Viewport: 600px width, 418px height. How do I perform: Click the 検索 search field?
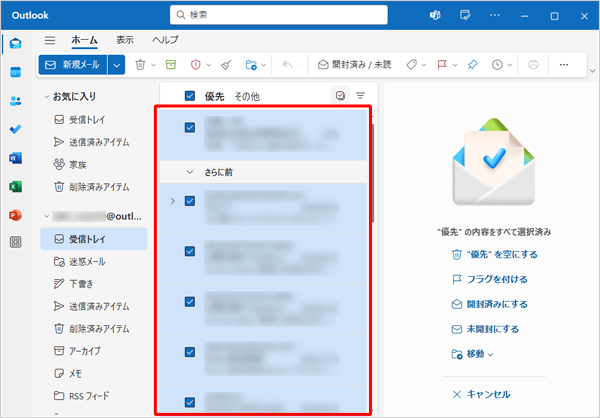tap(279, 15)
